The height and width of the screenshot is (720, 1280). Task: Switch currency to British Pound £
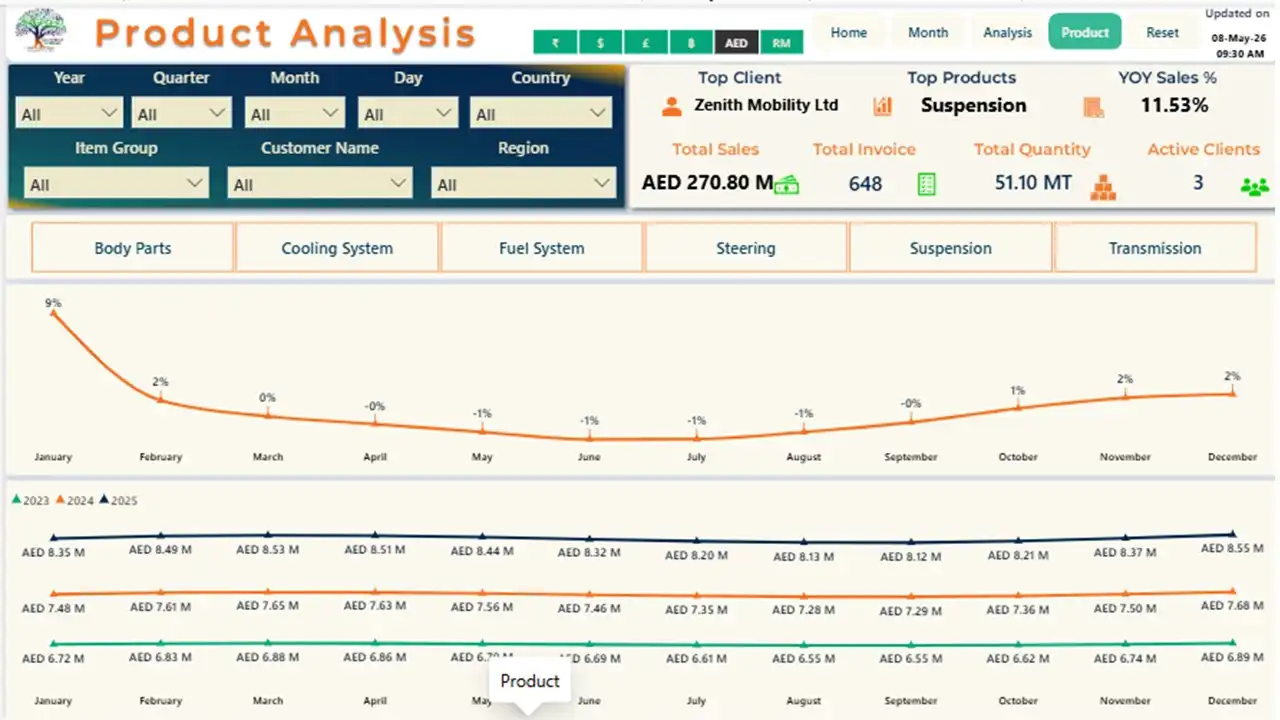click(646, 43)
